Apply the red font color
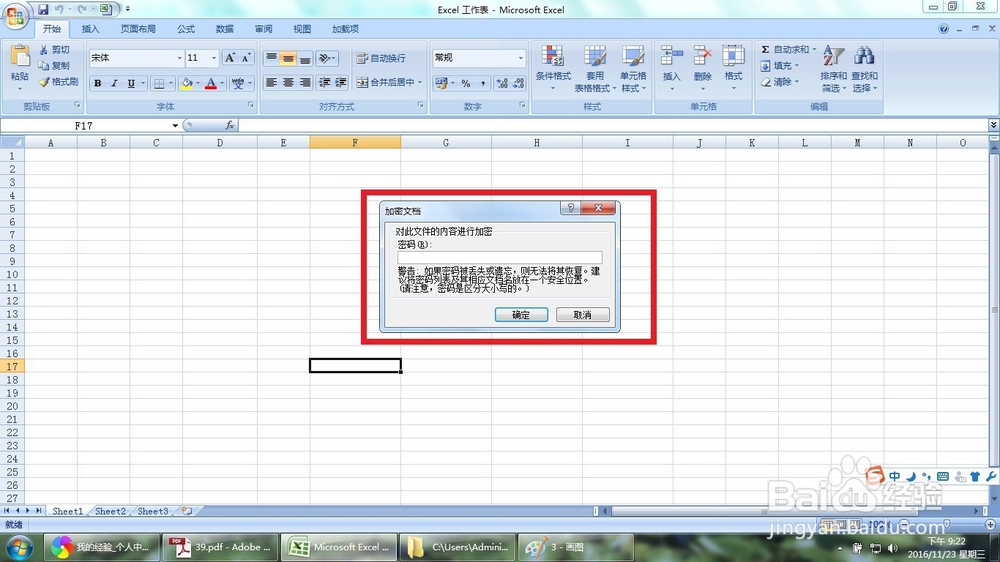 tap(211, 83)
